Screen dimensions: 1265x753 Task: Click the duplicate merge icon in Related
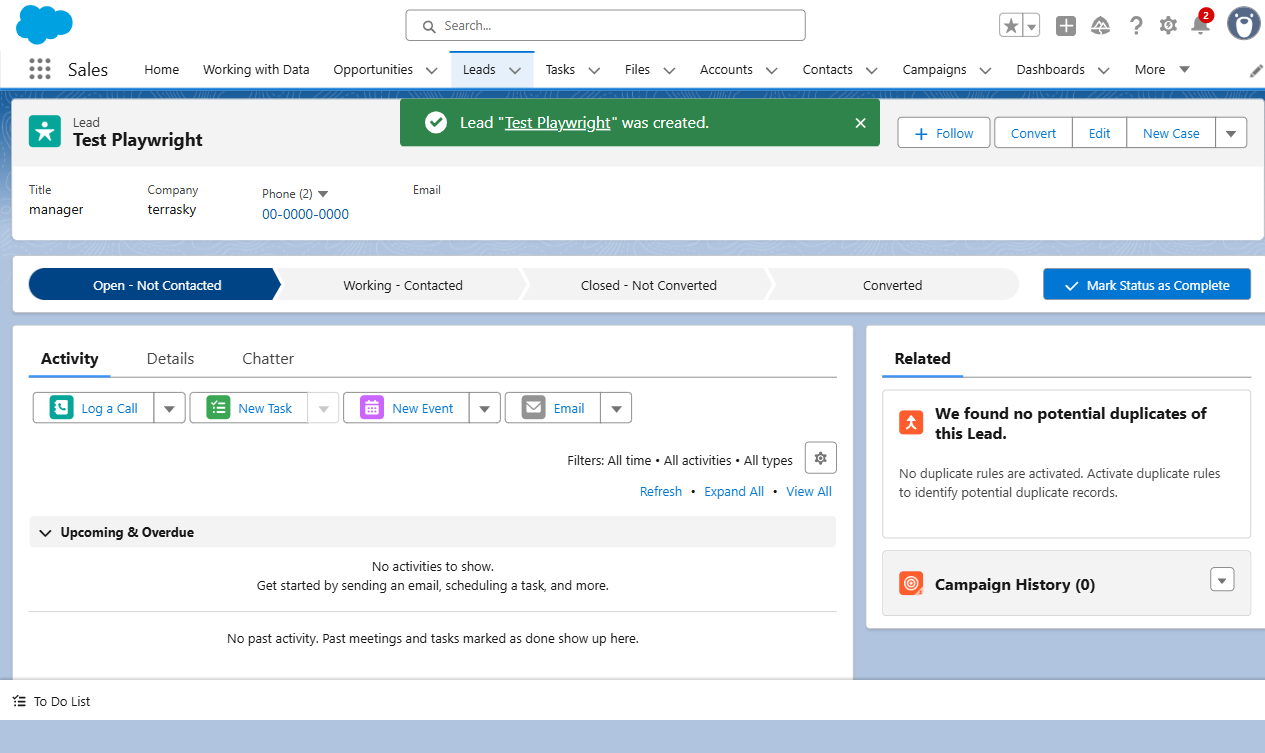tap(911, 422)
